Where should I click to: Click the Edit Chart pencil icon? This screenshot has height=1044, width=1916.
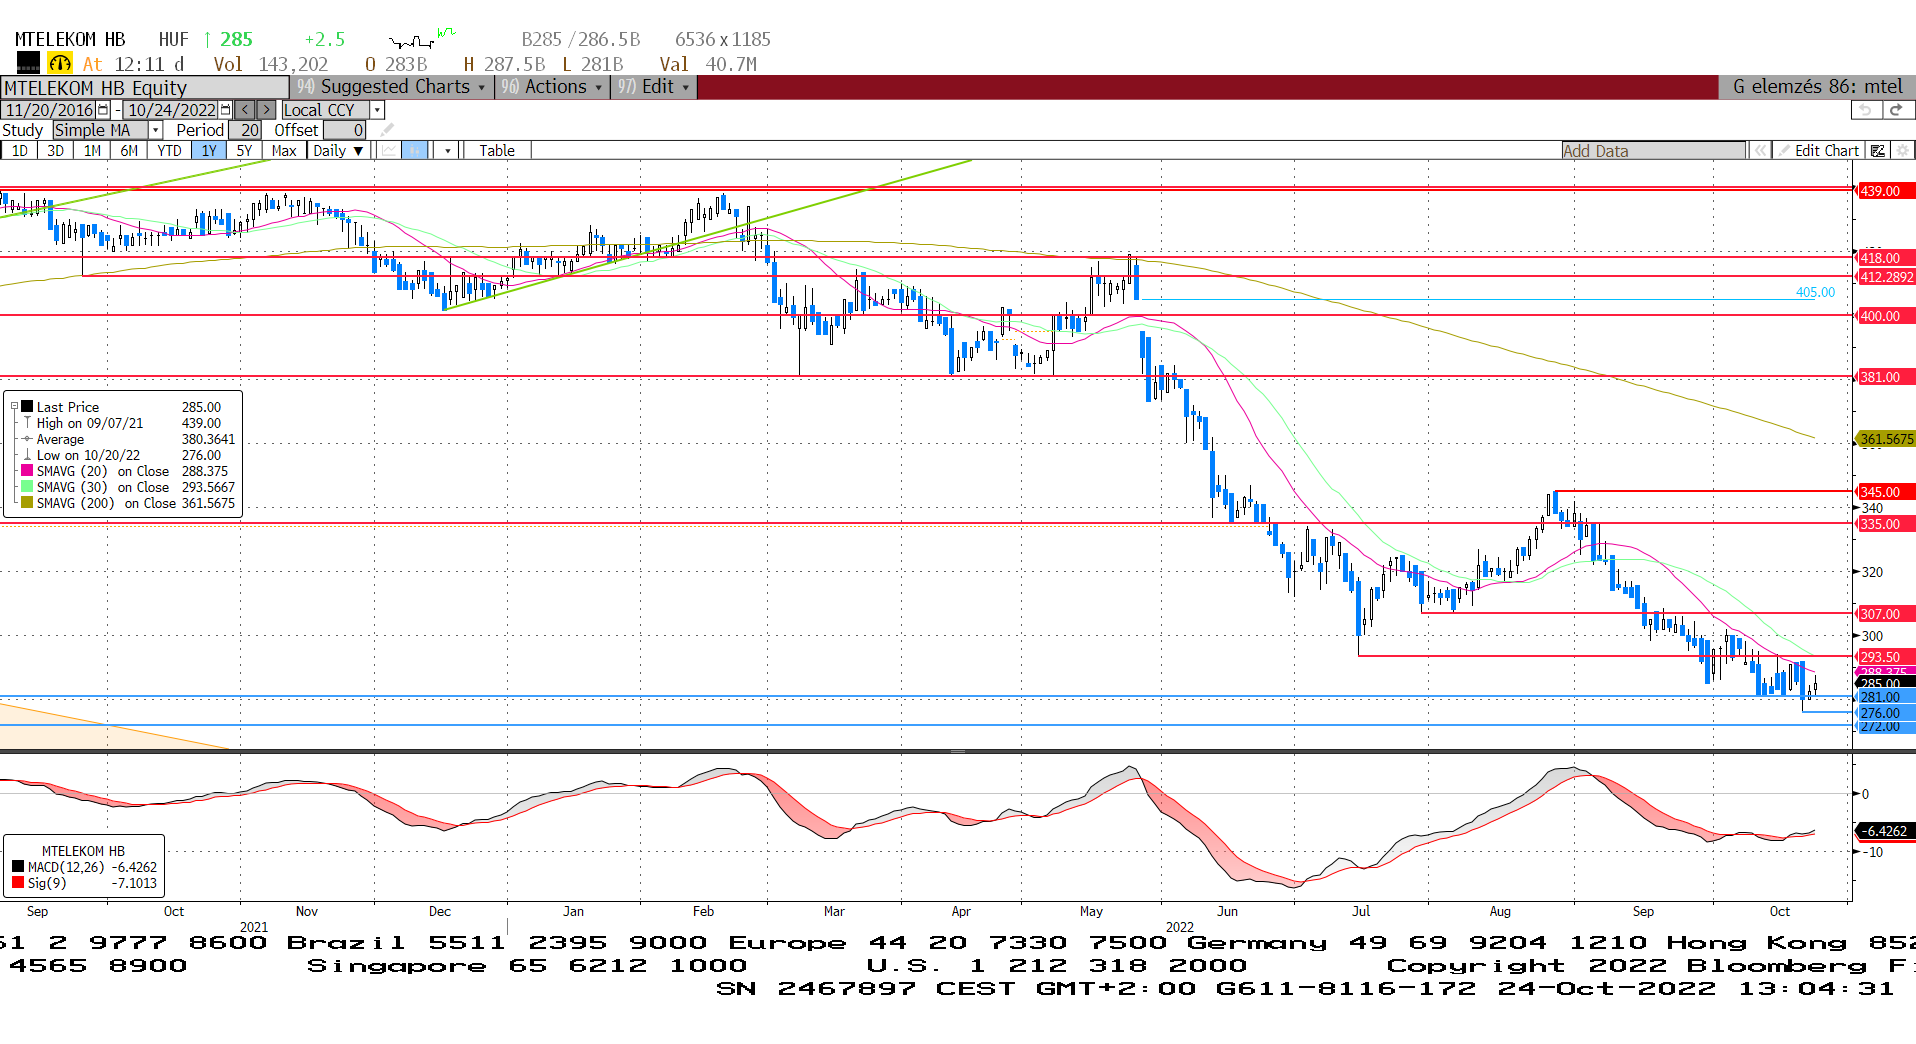[1782, 150]
